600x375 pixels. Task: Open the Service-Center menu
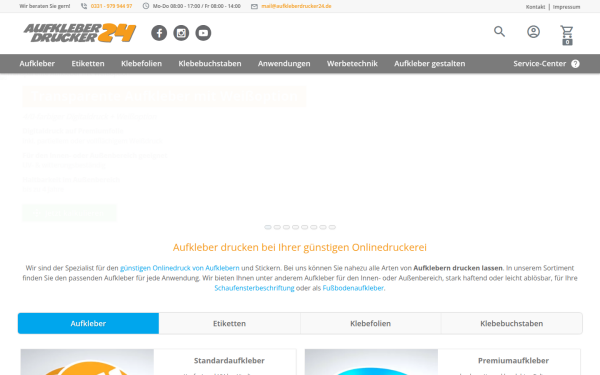[x=540, y=64]
